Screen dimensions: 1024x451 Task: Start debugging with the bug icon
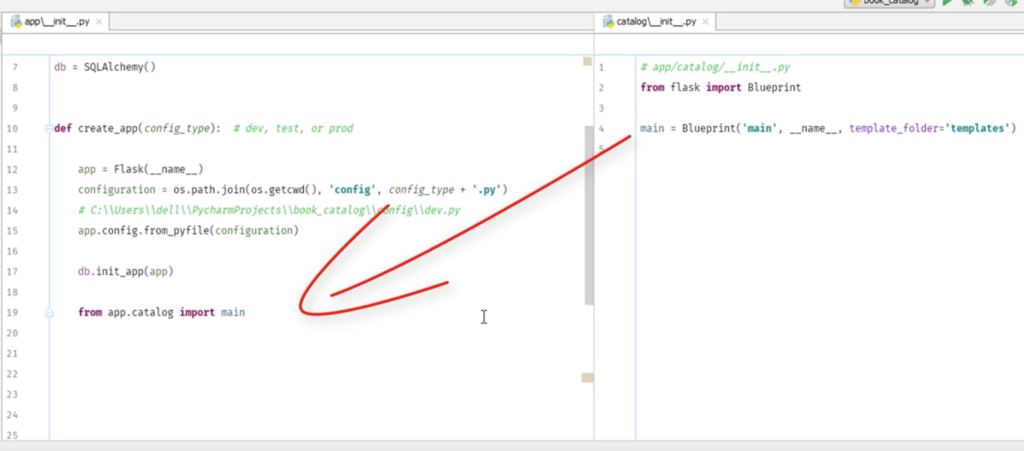pos(968,3)
